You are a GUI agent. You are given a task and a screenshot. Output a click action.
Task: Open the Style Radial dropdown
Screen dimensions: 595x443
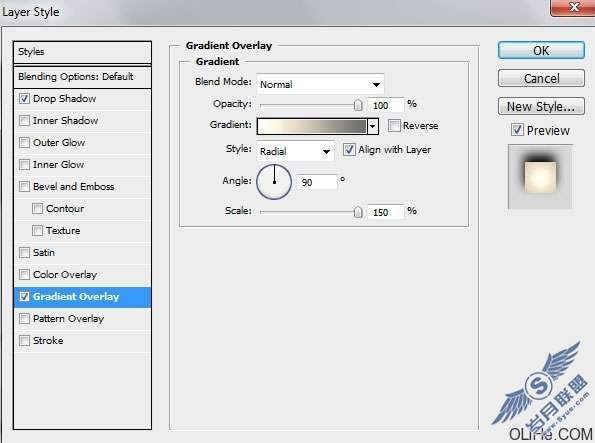pyautogui.click(x=295, y=151)
